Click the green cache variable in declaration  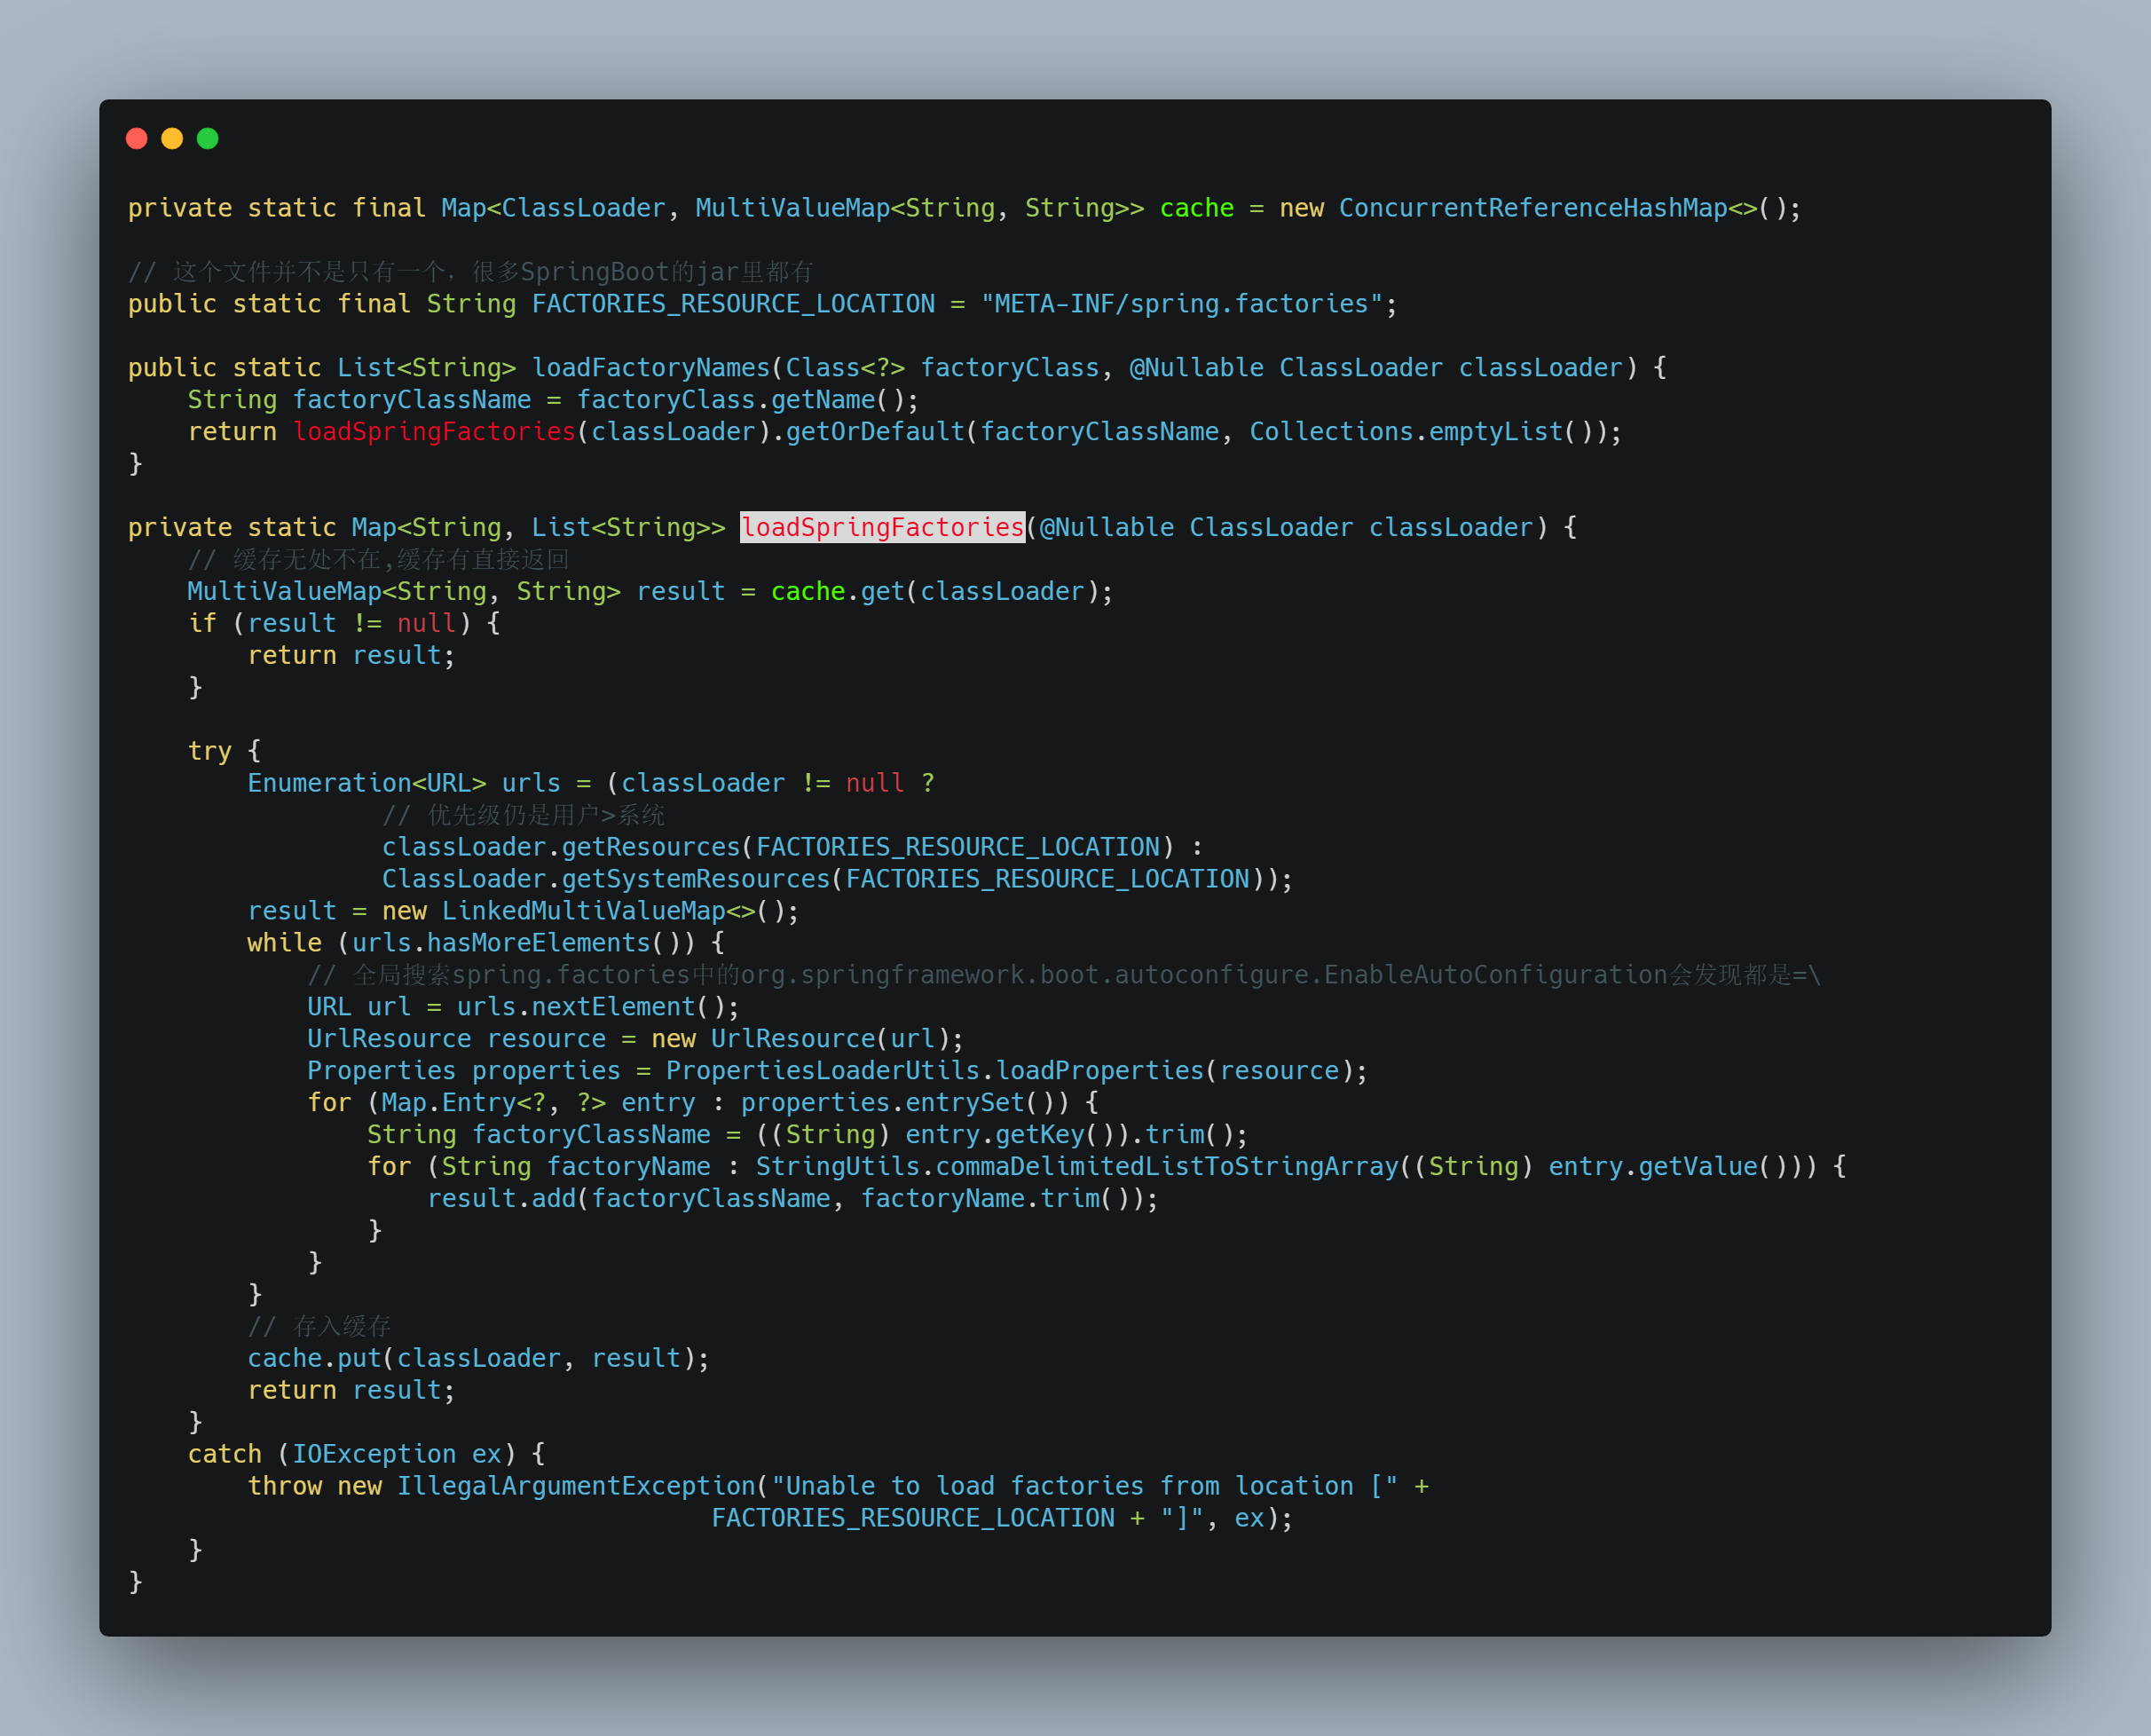click(x=1196, y=208)
